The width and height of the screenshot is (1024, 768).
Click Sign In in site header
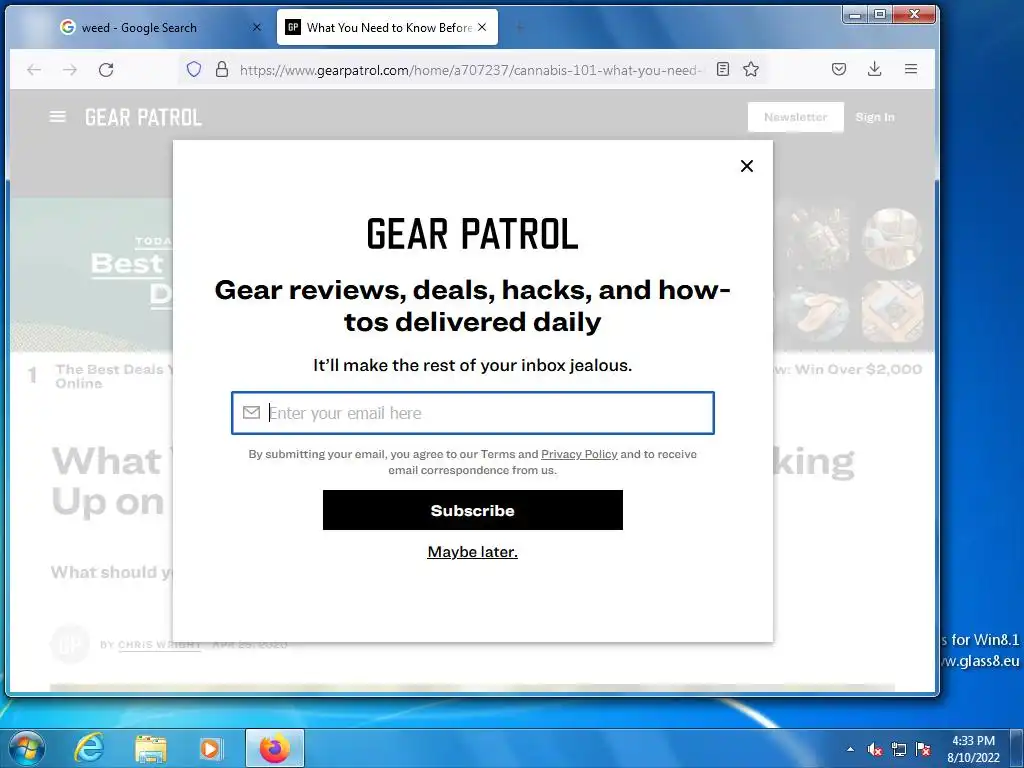click(x=875, y=117)
